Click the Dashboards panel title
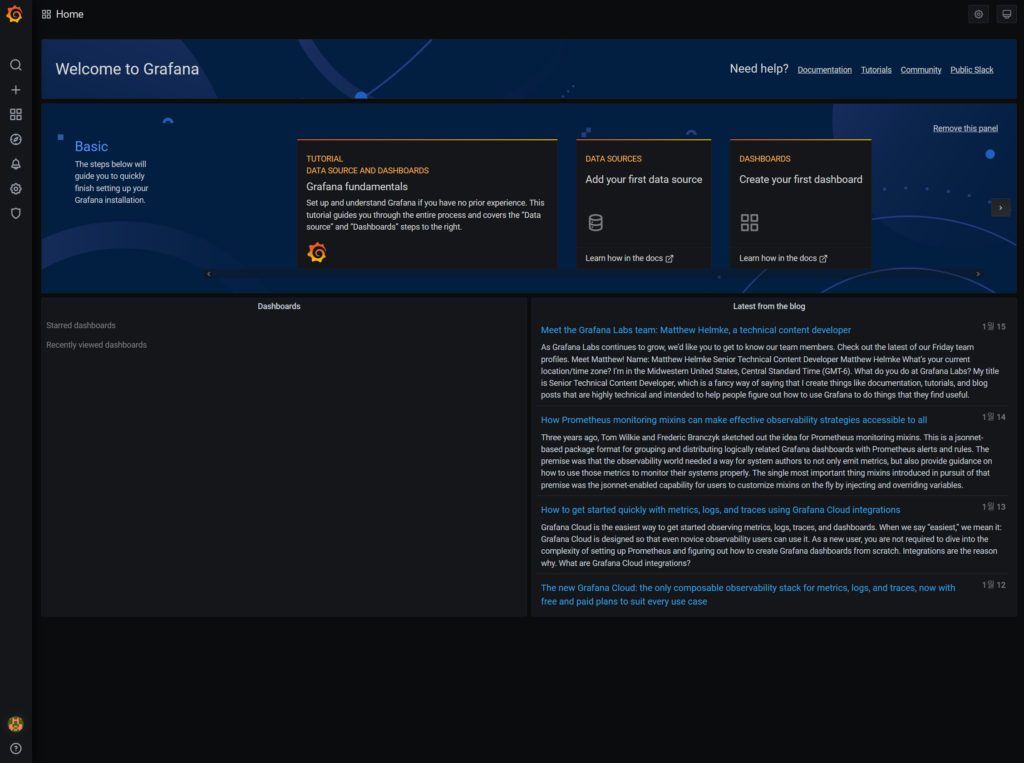 (279, 306)
